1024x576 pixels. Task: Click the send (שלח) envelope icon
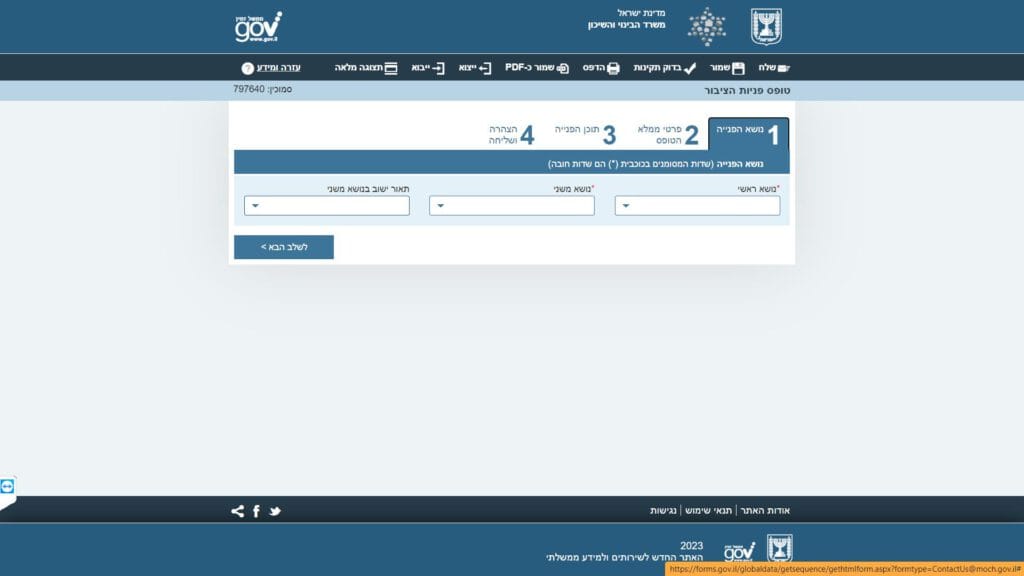point(782,68)
